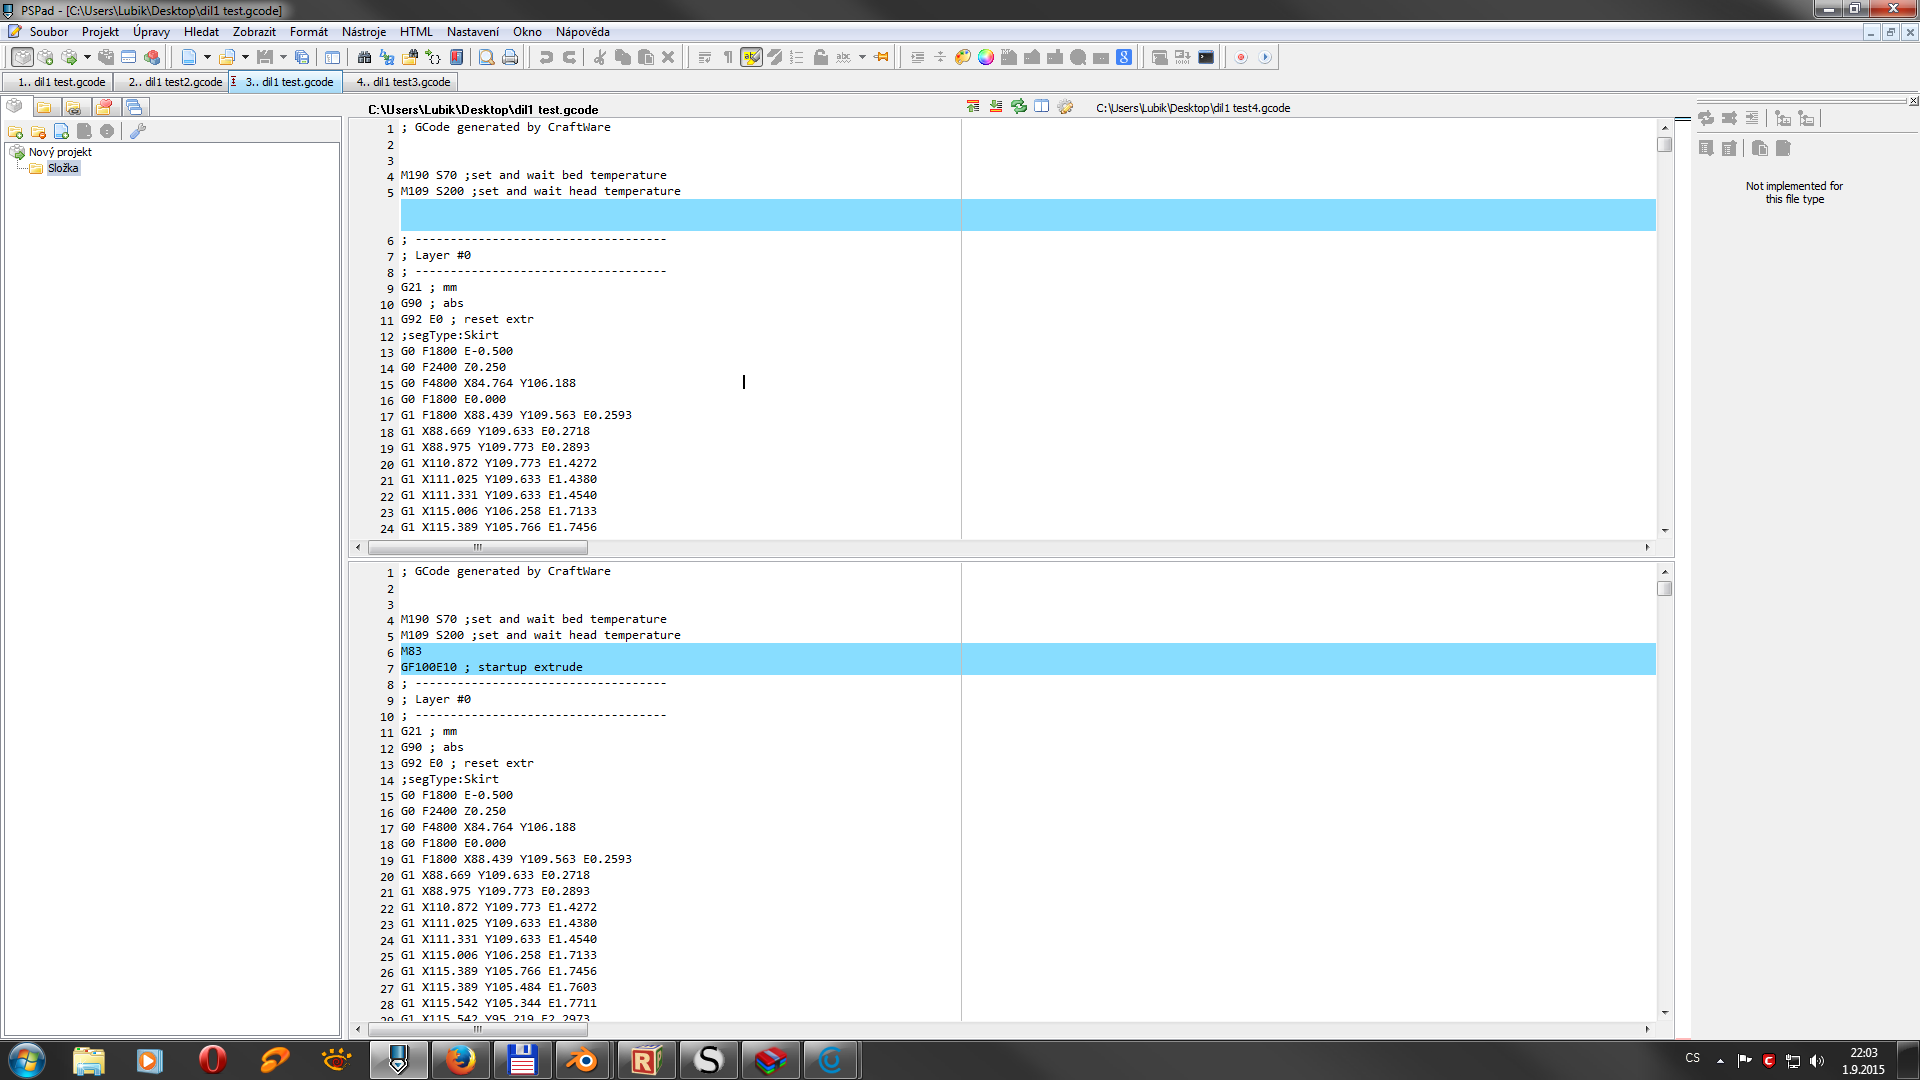Add a new folder to the project
The width and height of the screenshot is (1920, 1080).
tap(15, 131)
